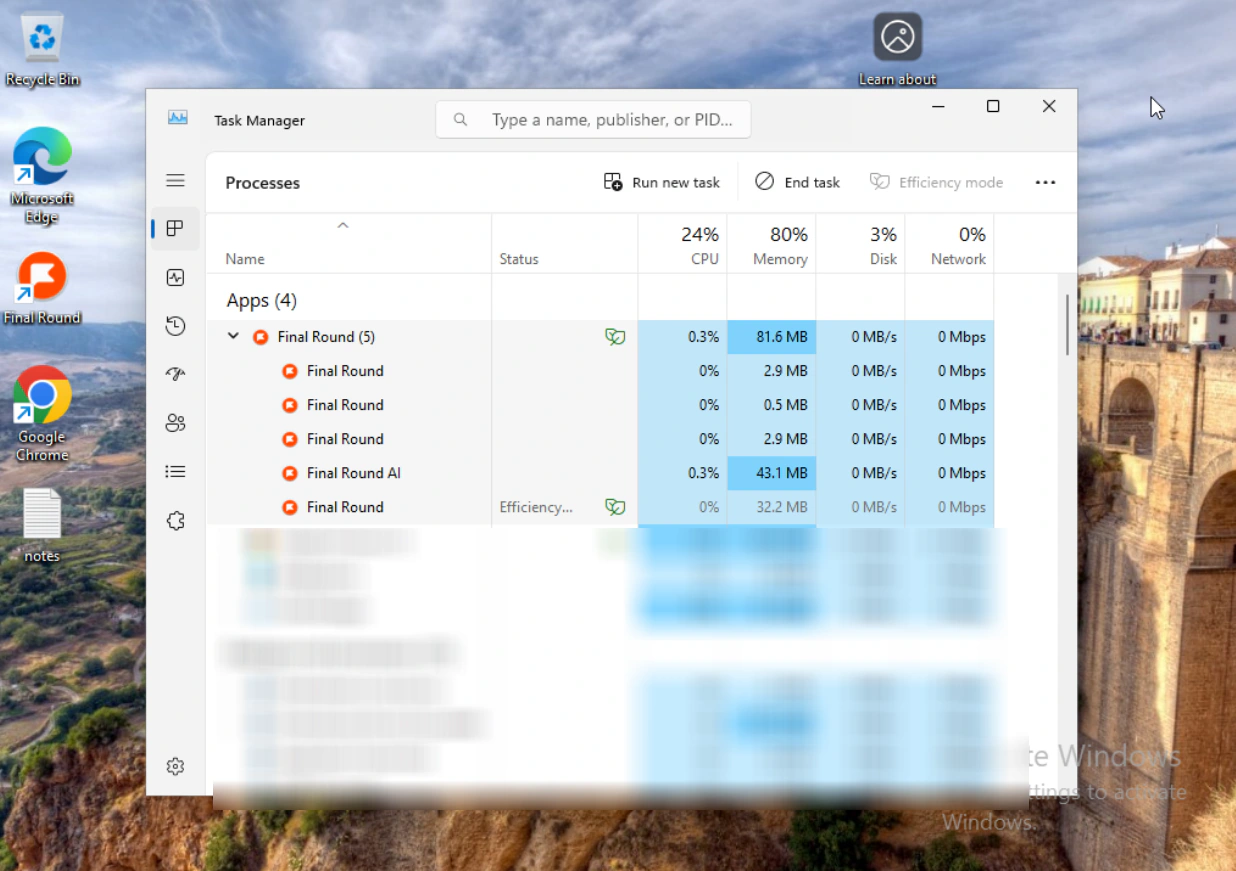Sort processes by CPU column
The height and width of the screenshot is (871, 1236).
tap(682, 243)
